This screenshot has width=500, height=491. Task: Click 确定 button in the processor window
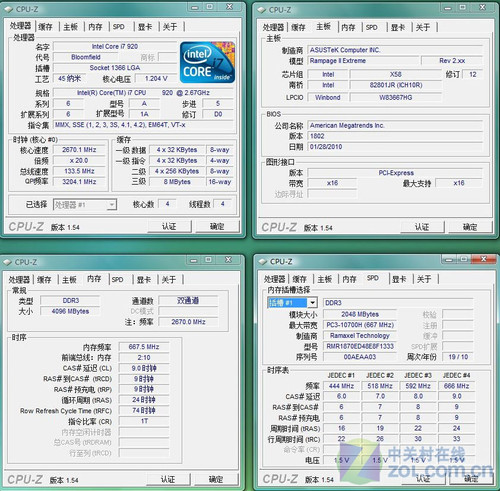[x=217, y=226]
